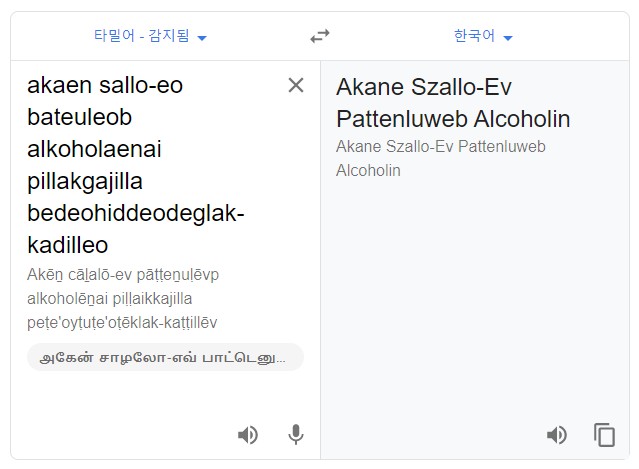Start voice input with microphone
The width and height of the screenshot is (639, 469).
click(296, 434)
